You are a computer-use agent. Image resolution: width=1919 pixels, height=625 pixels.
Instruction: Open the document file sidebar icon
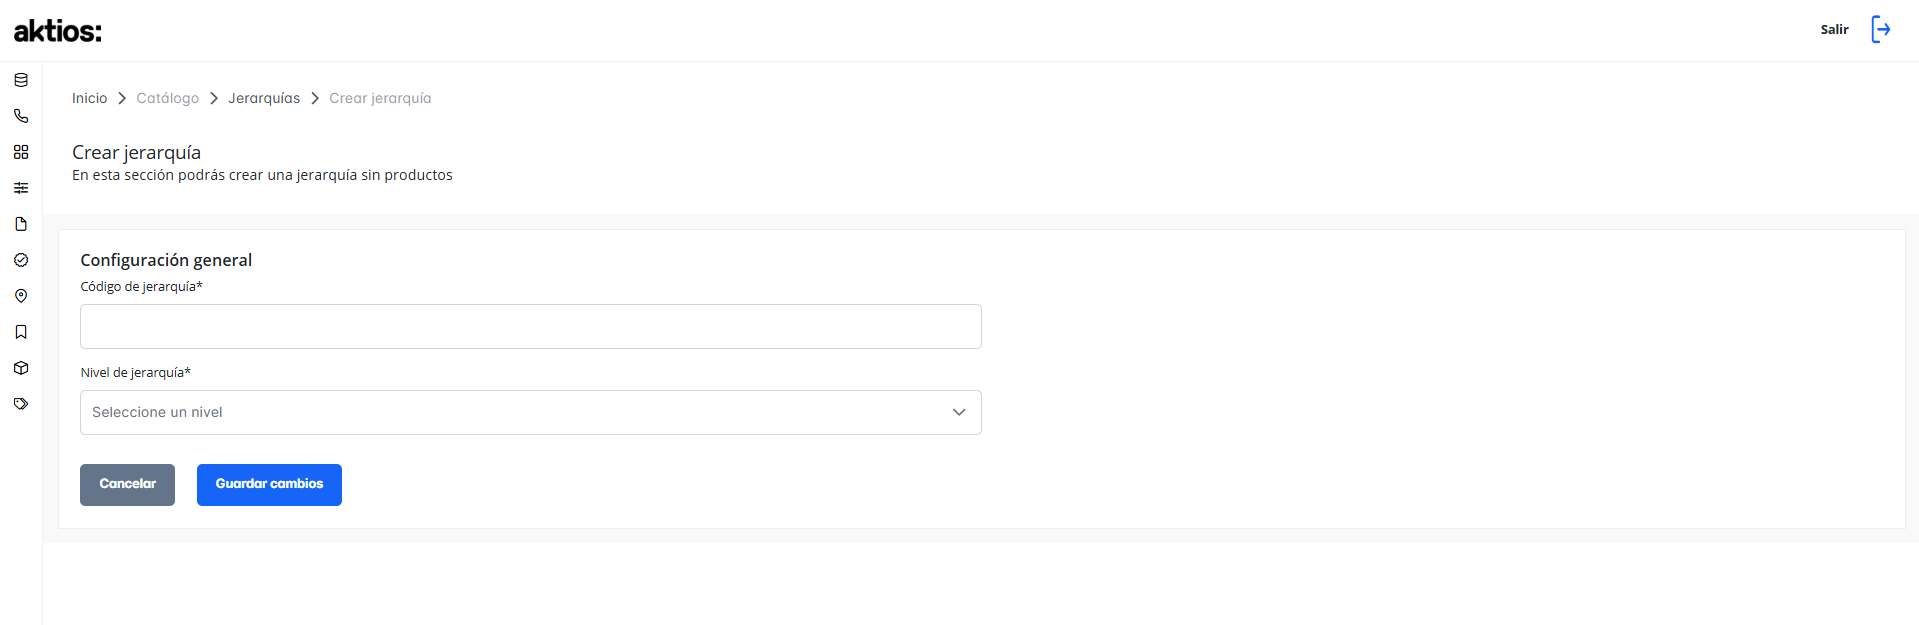point(21,224)
